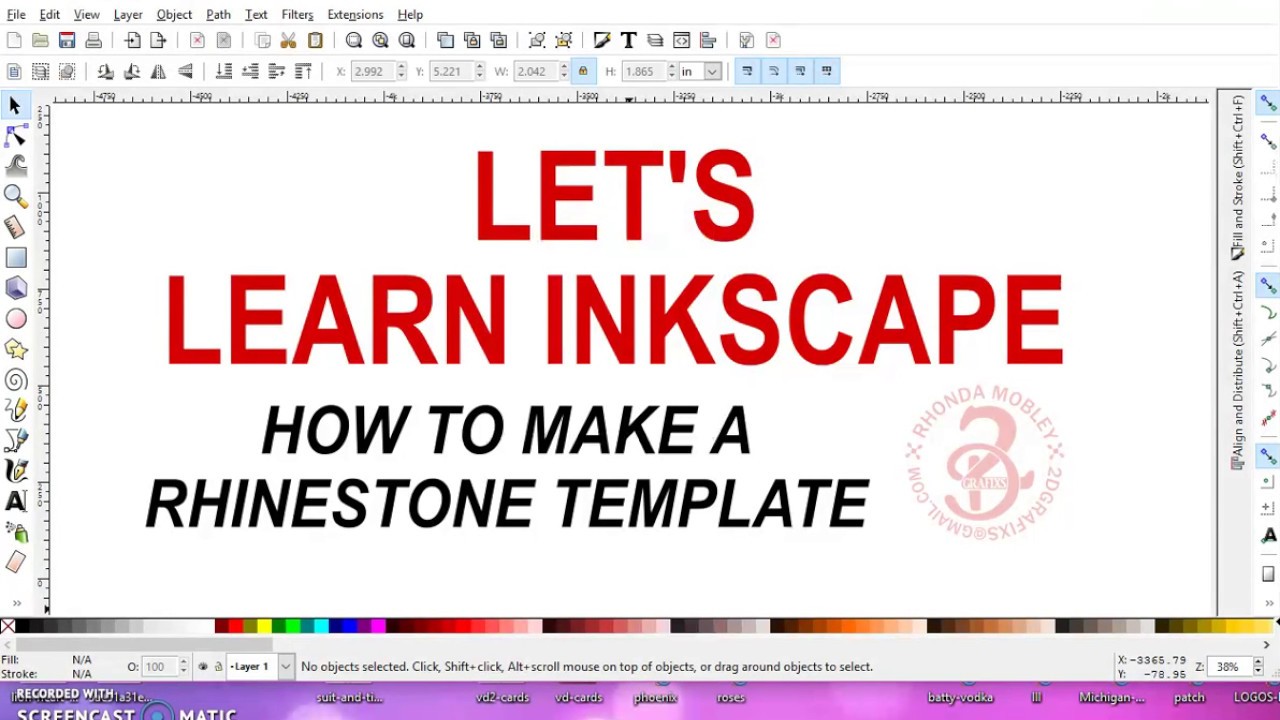Pick the magenta palette swatch

click(x=378, y=627)
